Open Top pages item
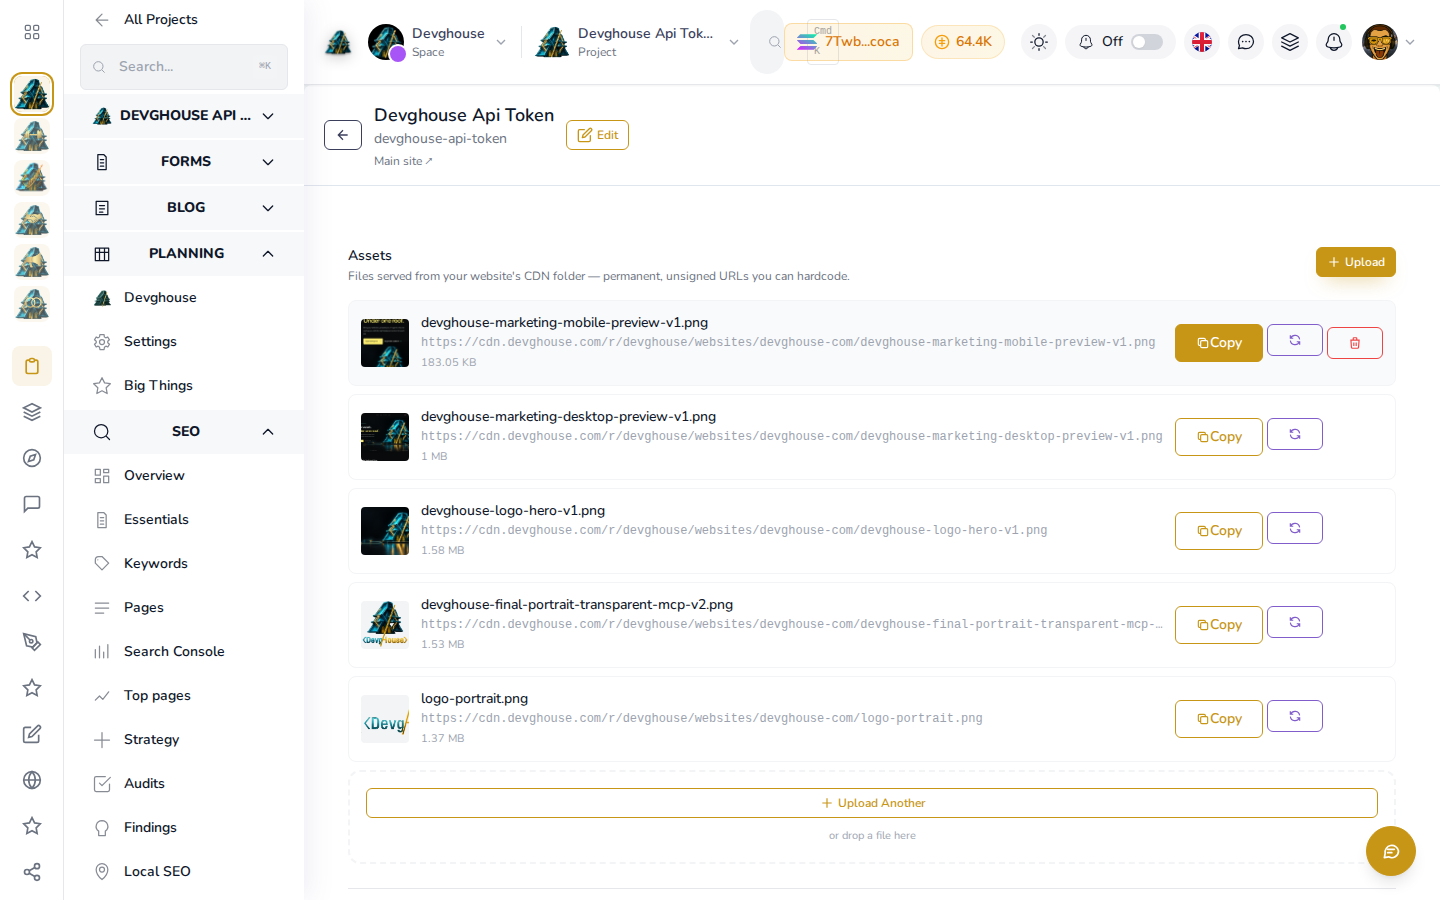 click(184, 695)
